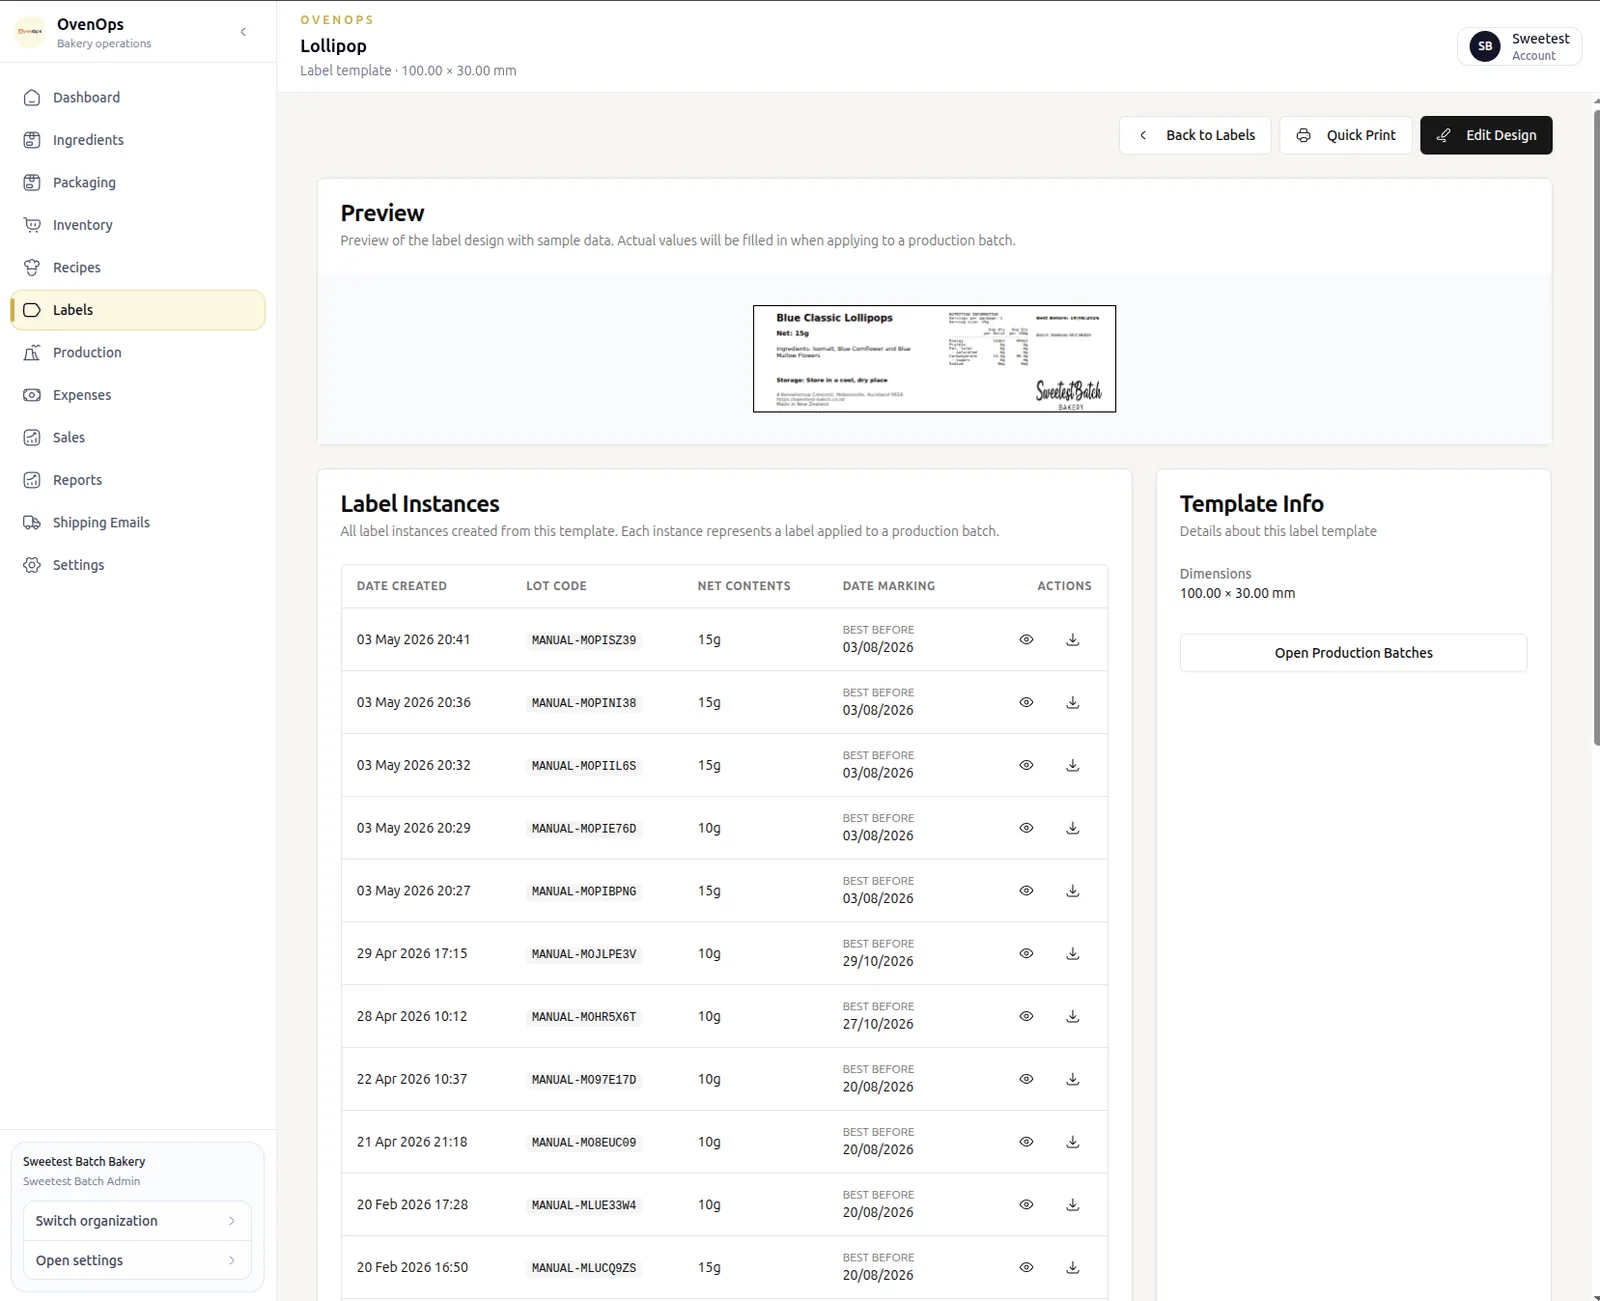Go back to Labels list

1195,135
